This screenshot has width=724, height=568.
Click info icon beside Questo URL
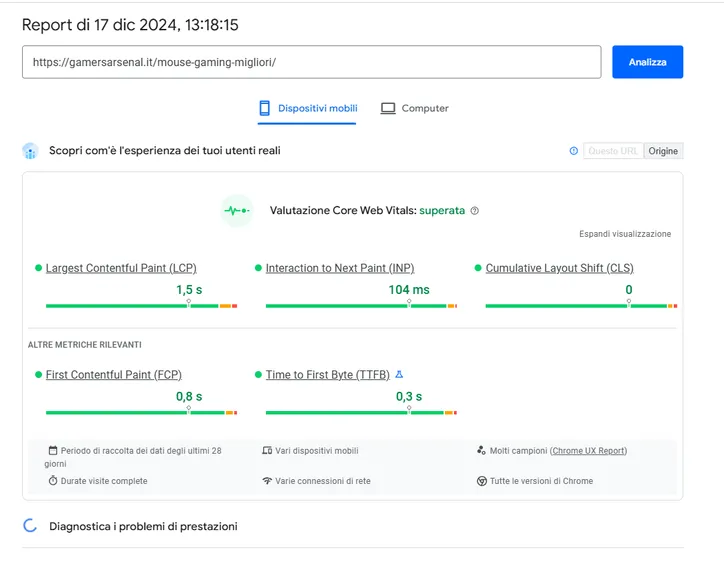pyautogui.click(x=573, y=151)
